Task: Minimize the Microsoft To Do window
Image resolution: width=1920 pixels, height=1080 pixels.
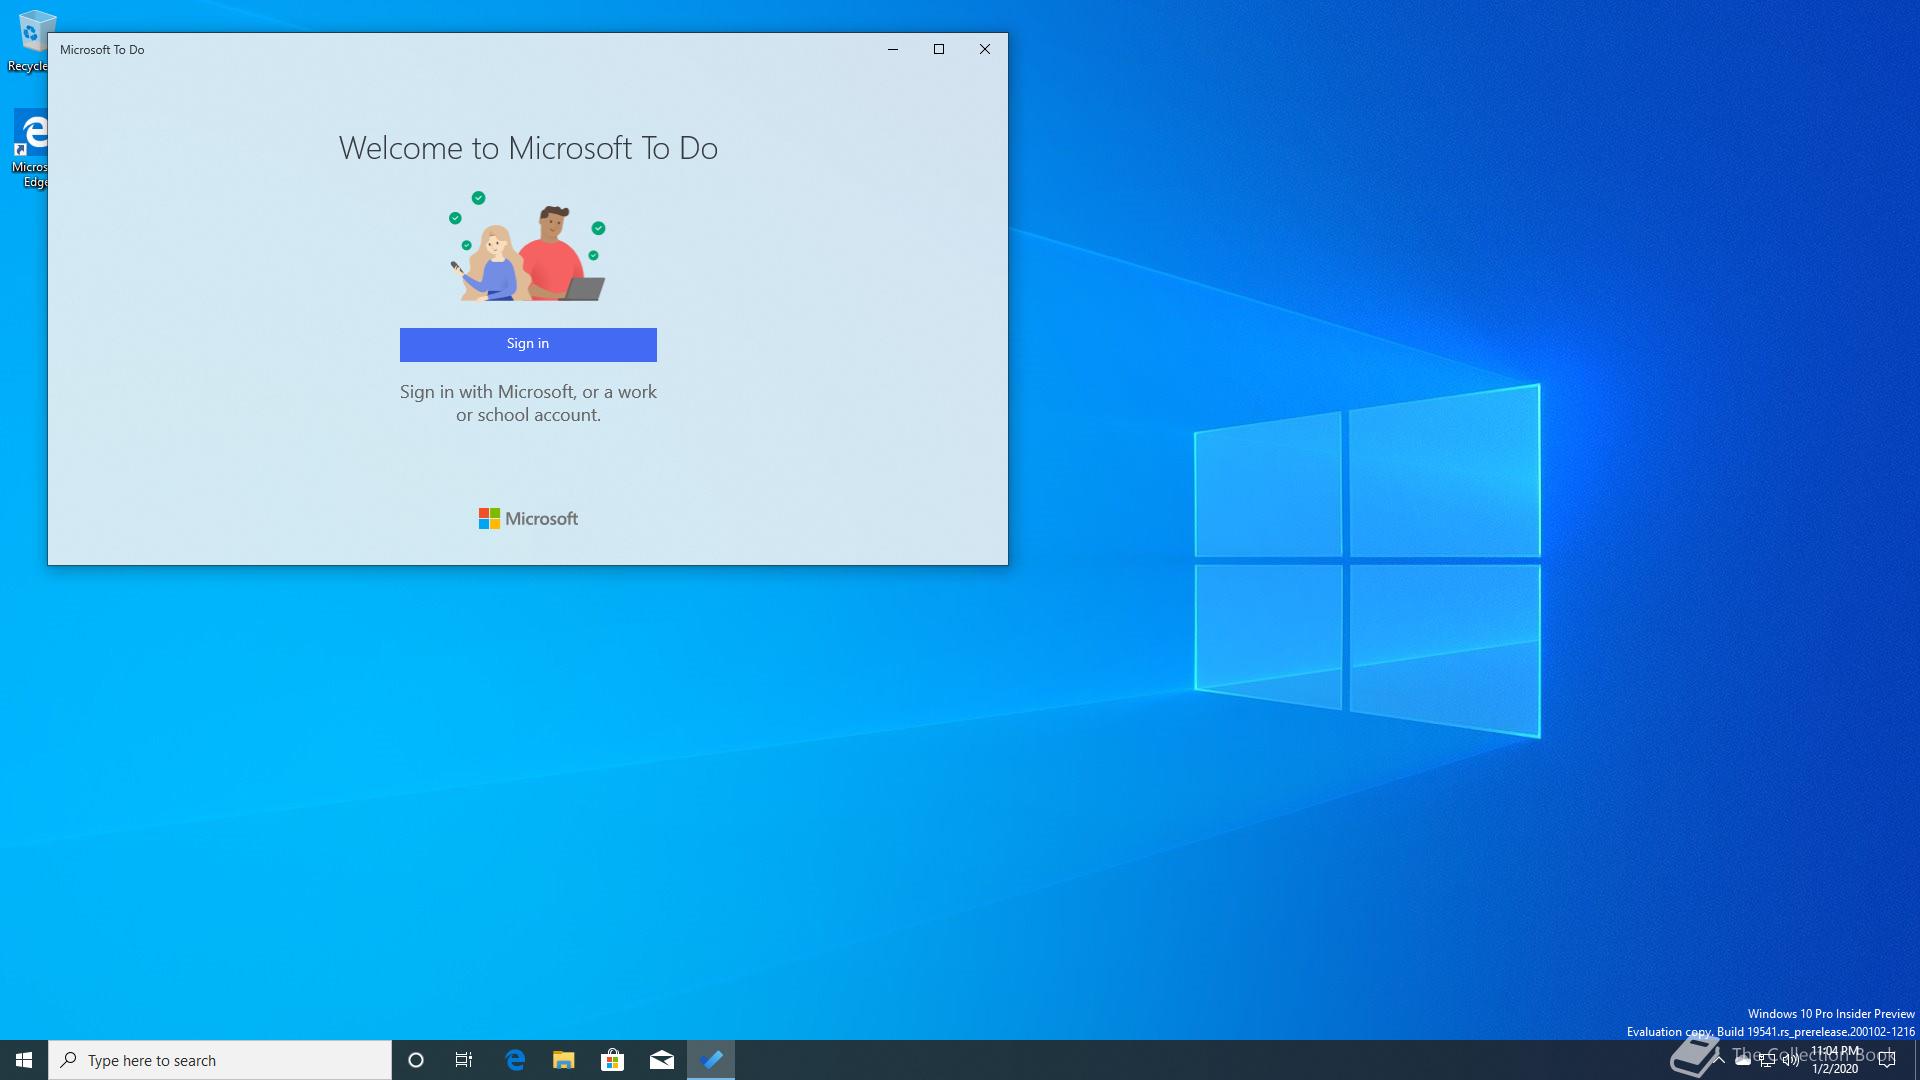Action: pos(893,49)
